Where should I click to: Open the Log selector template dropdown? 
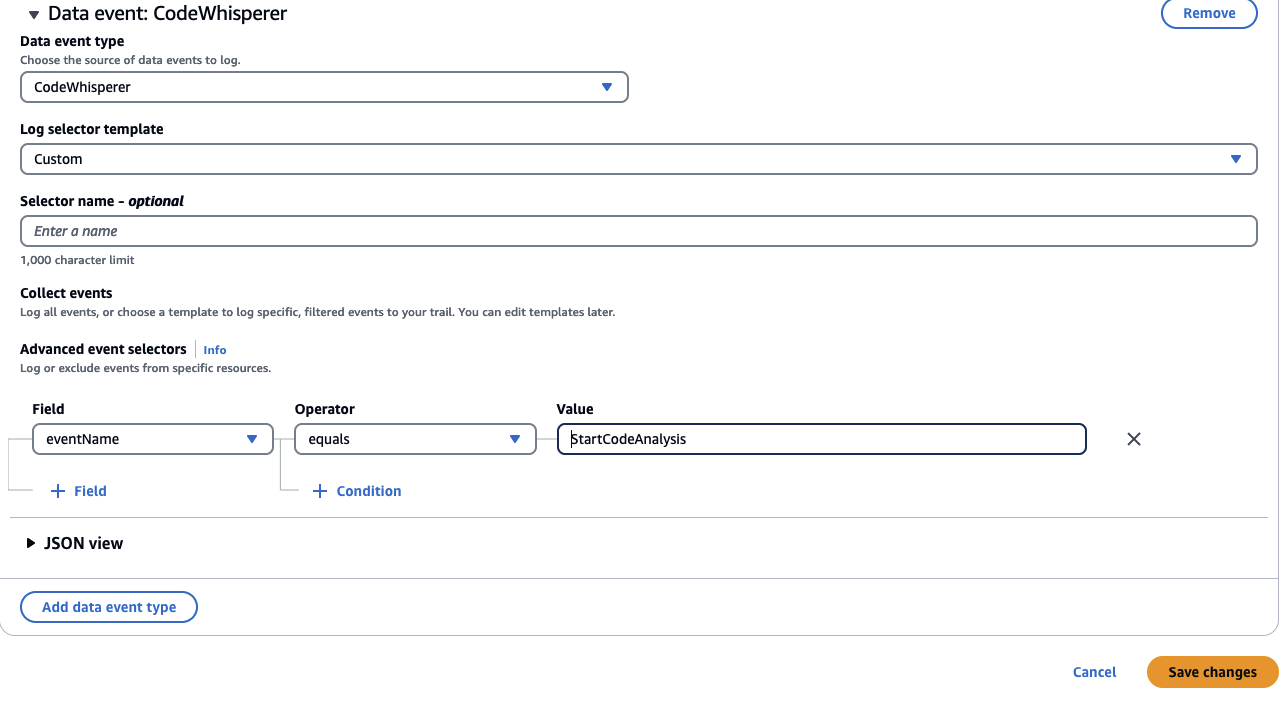639,158
